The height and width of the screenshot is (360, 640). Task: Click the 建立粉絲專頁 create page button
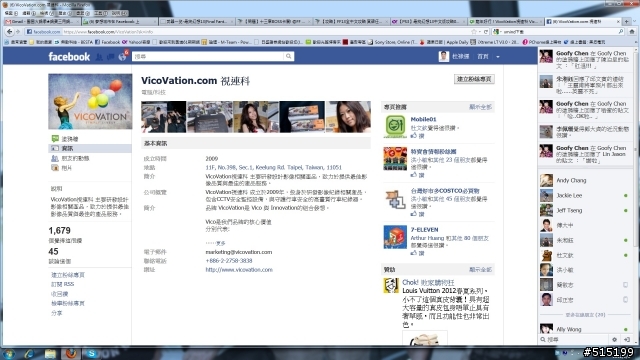click(474, 79)
